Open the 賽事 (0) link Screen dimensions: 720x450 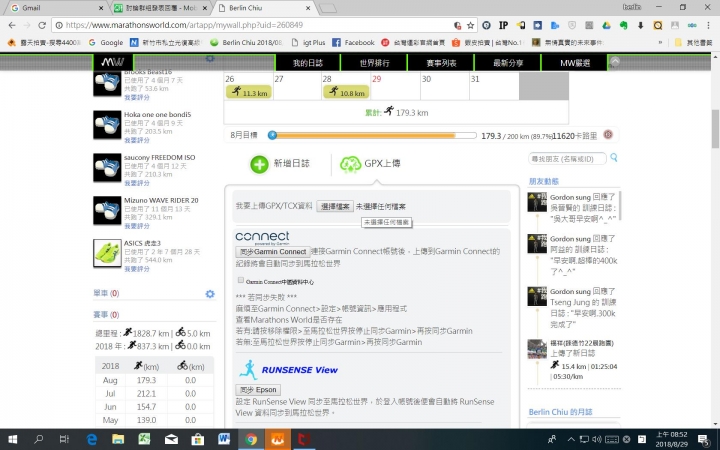click(x=106, y=315)
